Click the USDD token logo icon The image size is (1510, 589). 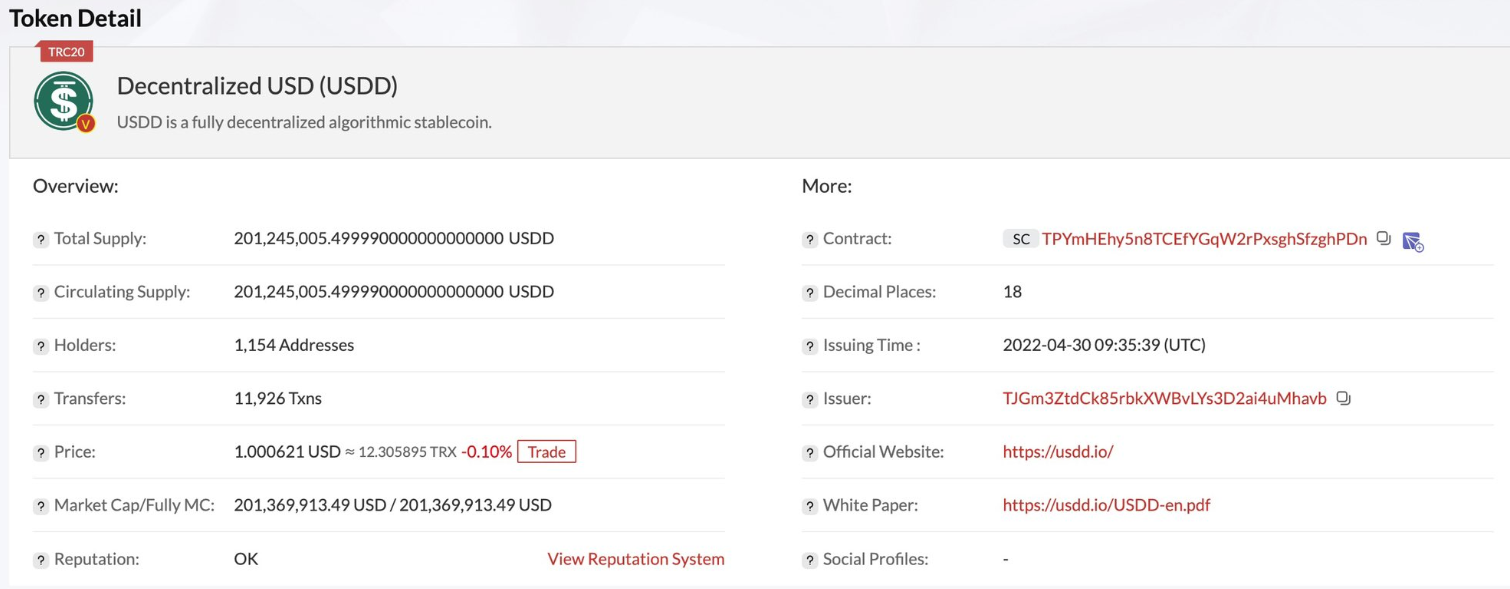pyautogui.click(x=64, y=101)
